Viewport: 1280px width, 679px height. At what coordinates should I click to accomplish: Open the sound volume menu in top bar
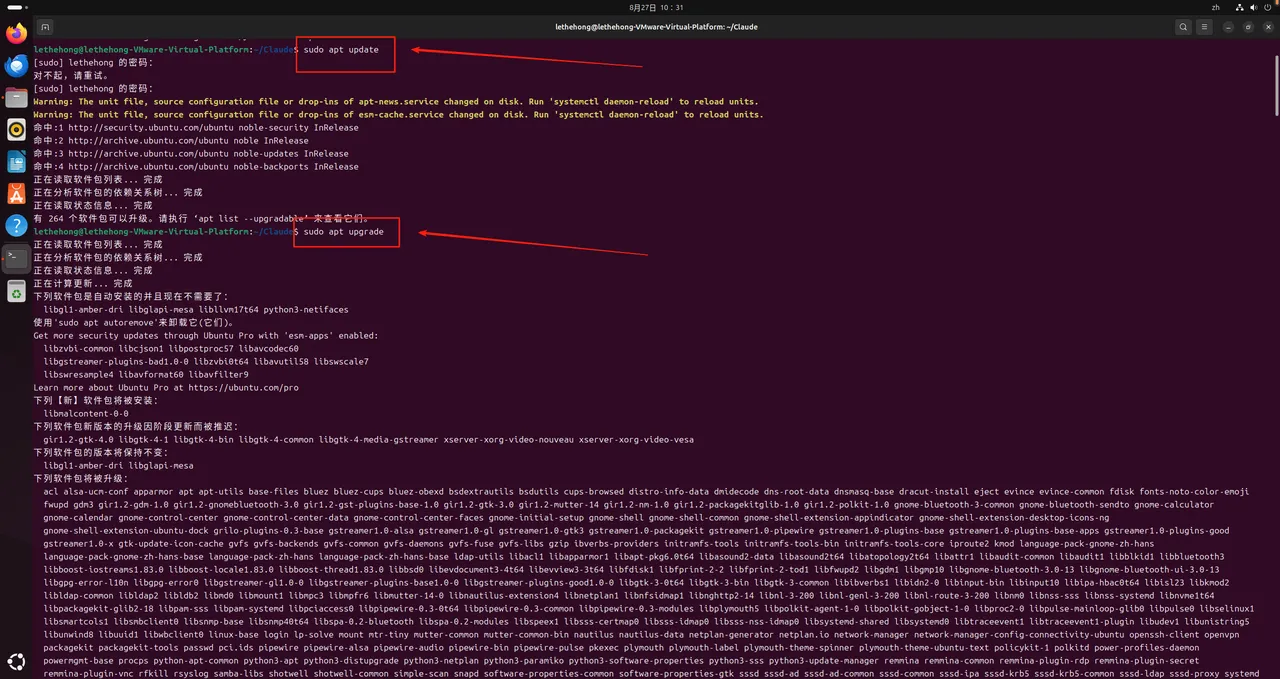pos(1253,7)
